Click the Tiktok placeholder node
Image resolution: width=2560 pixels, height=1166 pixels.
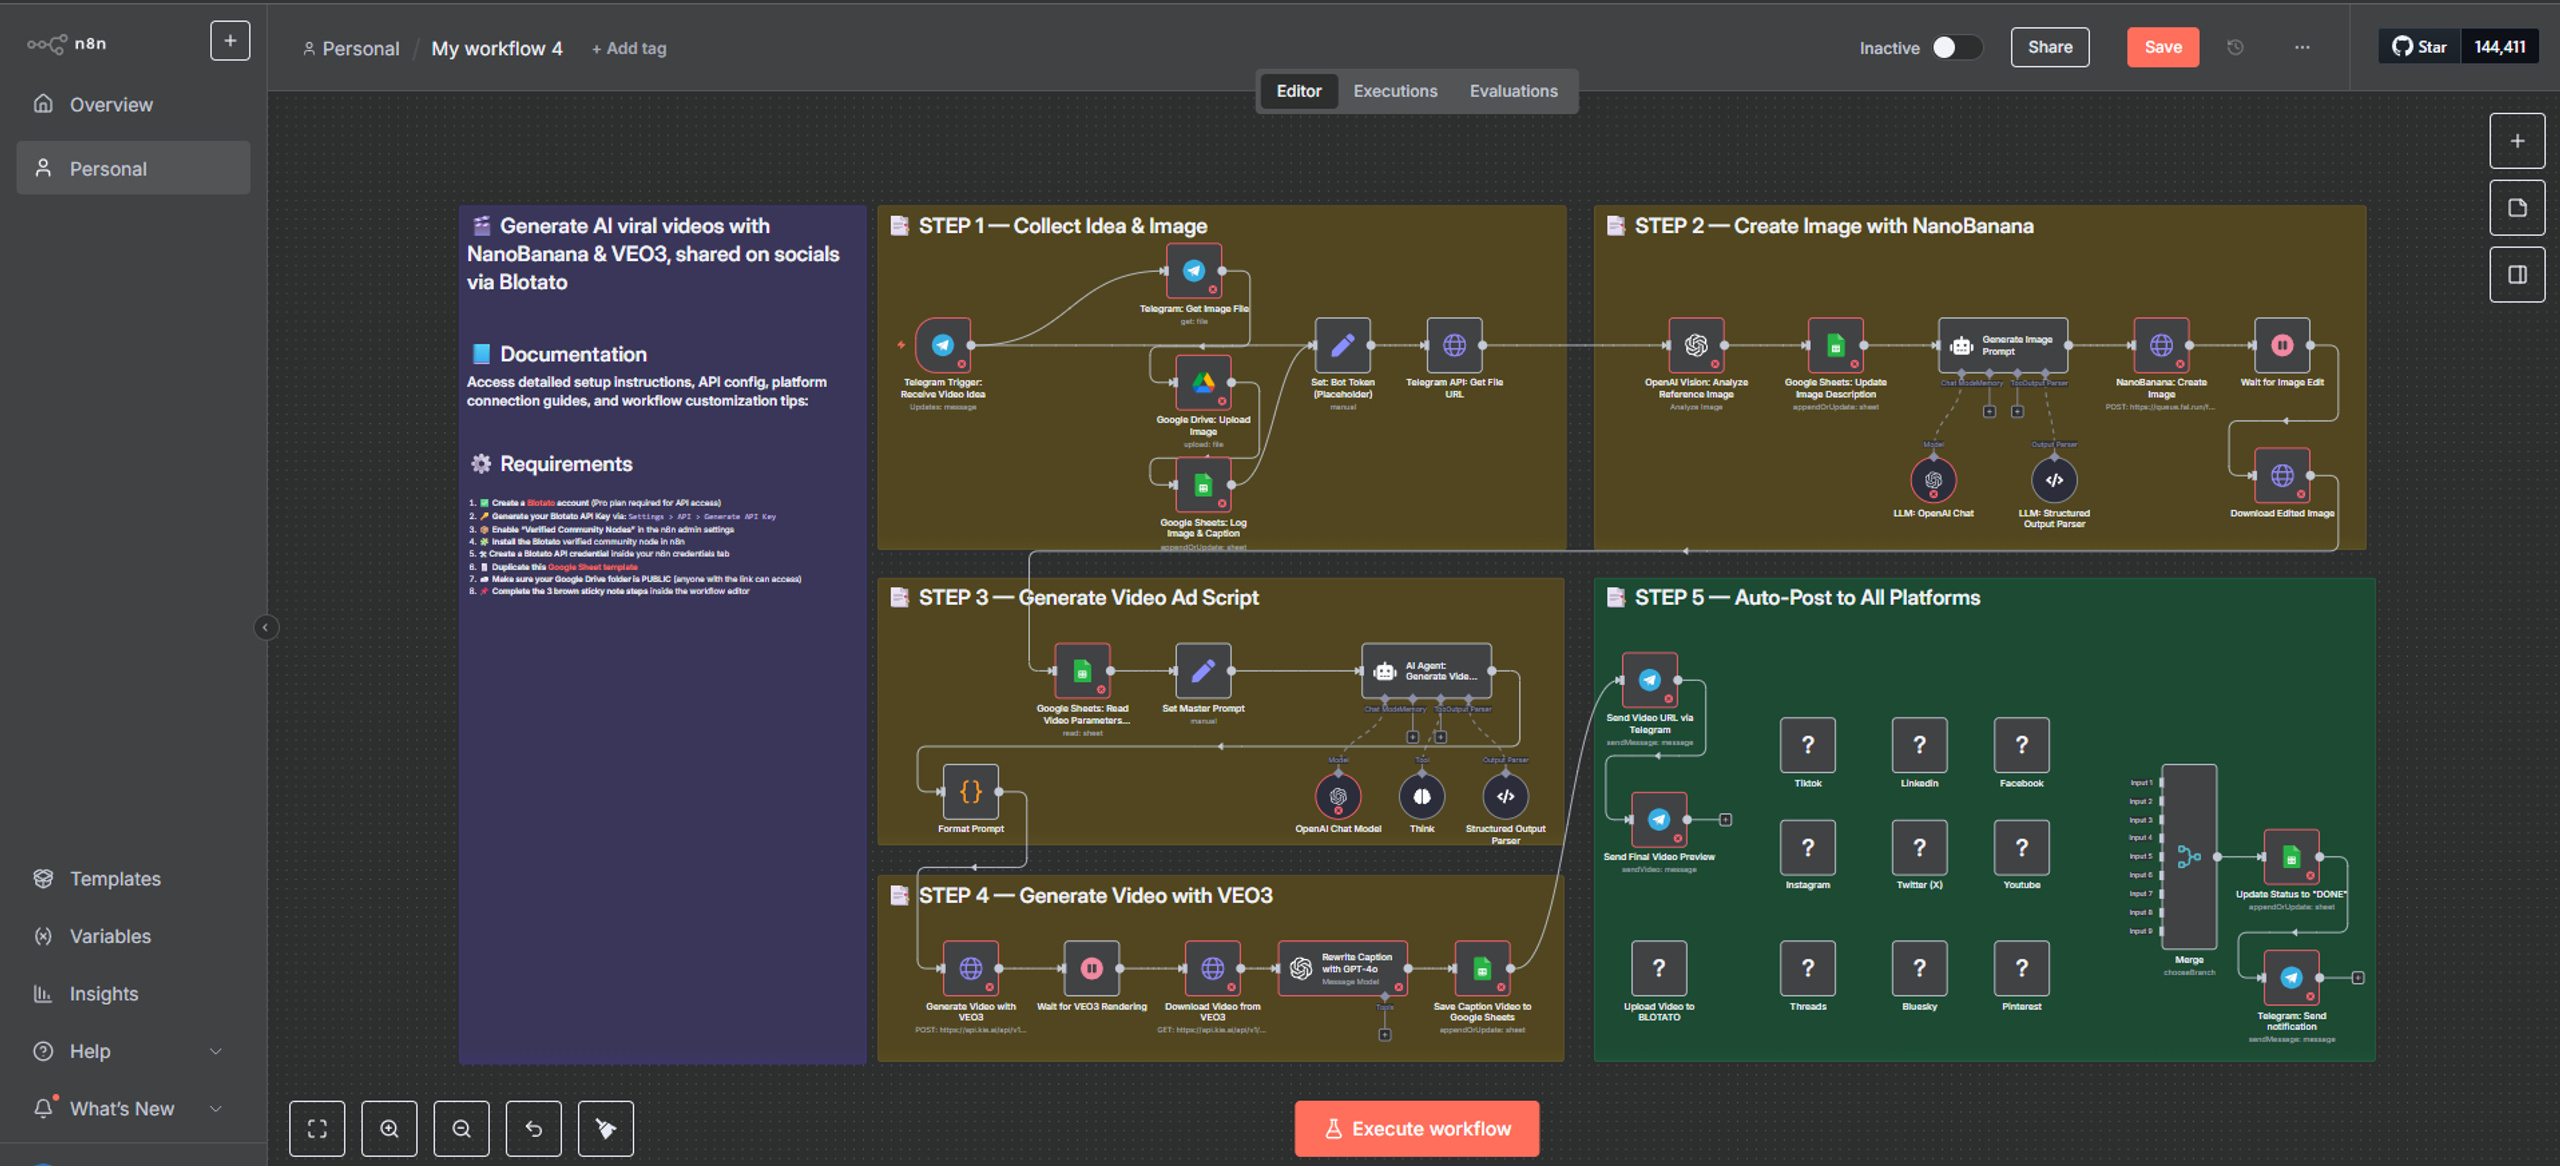(1807, 745)
